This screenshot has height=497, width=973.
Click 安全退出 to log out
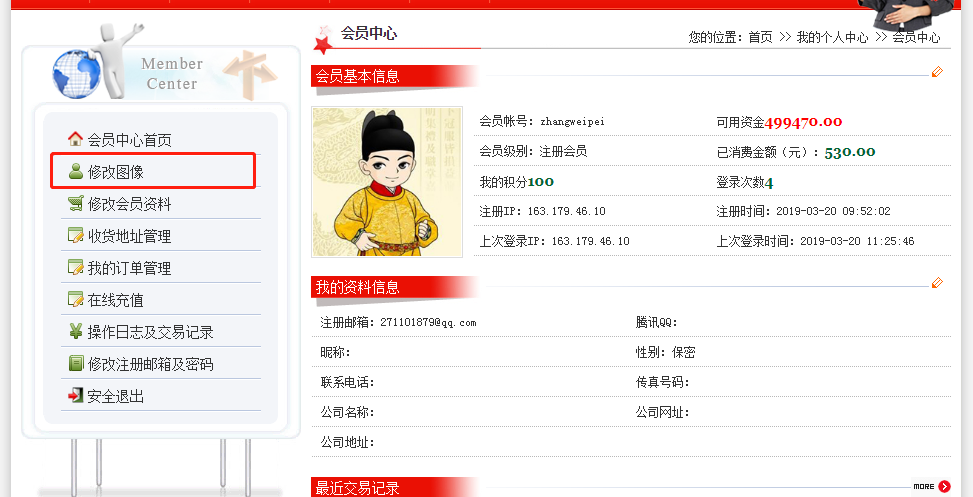point(115,396)
